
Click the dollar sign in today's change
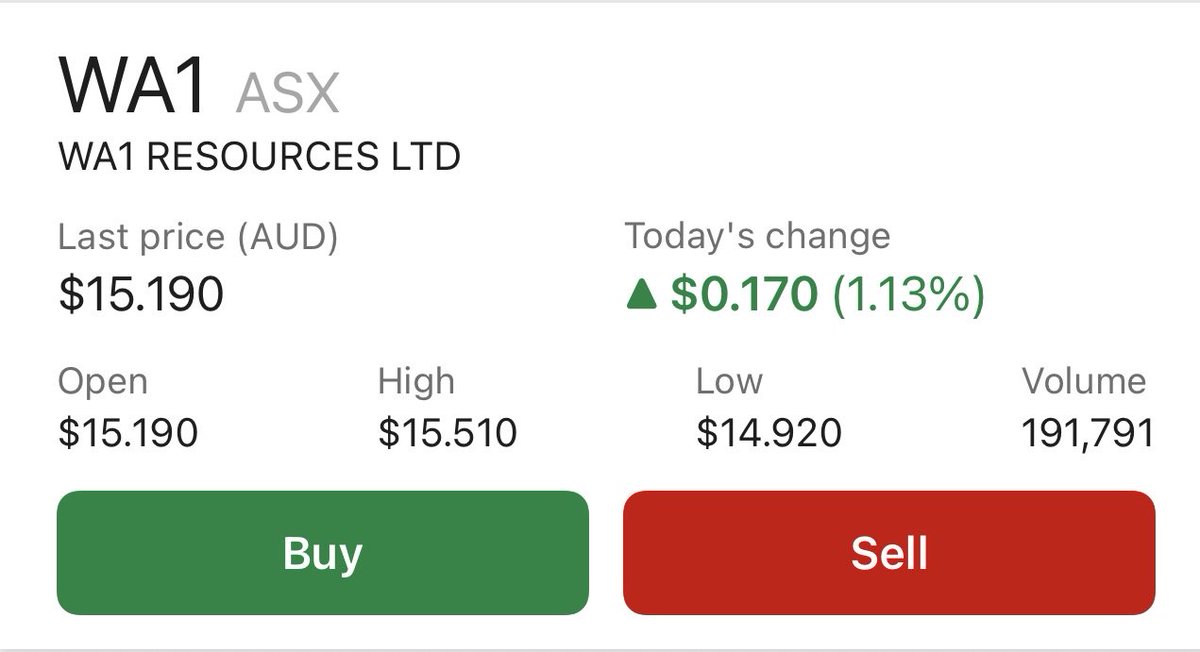coord(682,296)
